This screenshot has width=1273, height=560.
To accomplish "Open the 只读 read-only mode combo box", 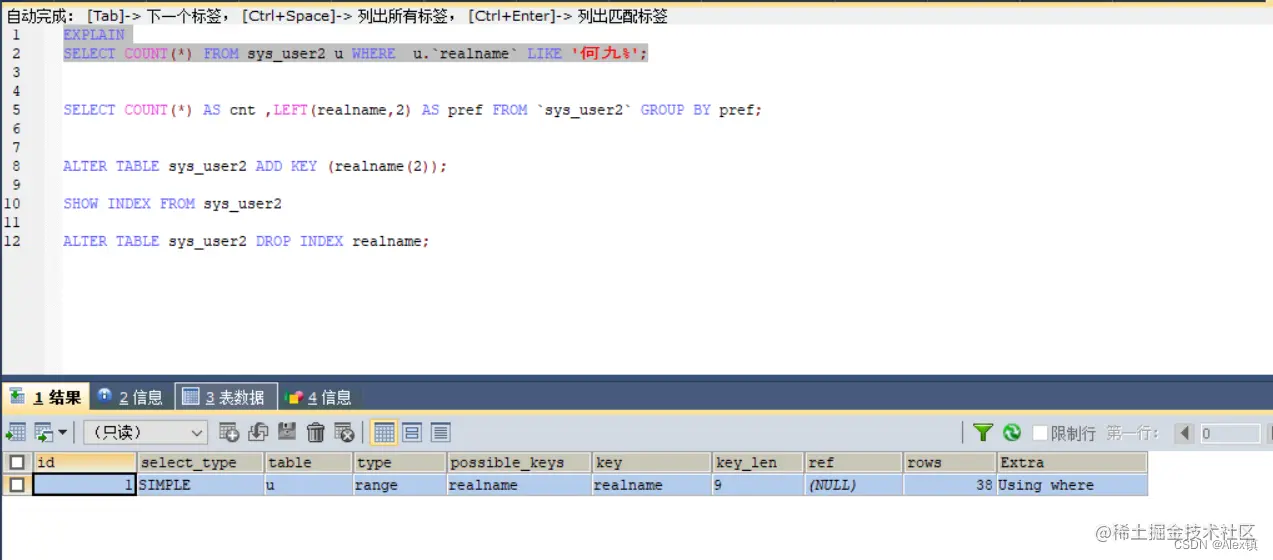I will (x=145, y=432).
